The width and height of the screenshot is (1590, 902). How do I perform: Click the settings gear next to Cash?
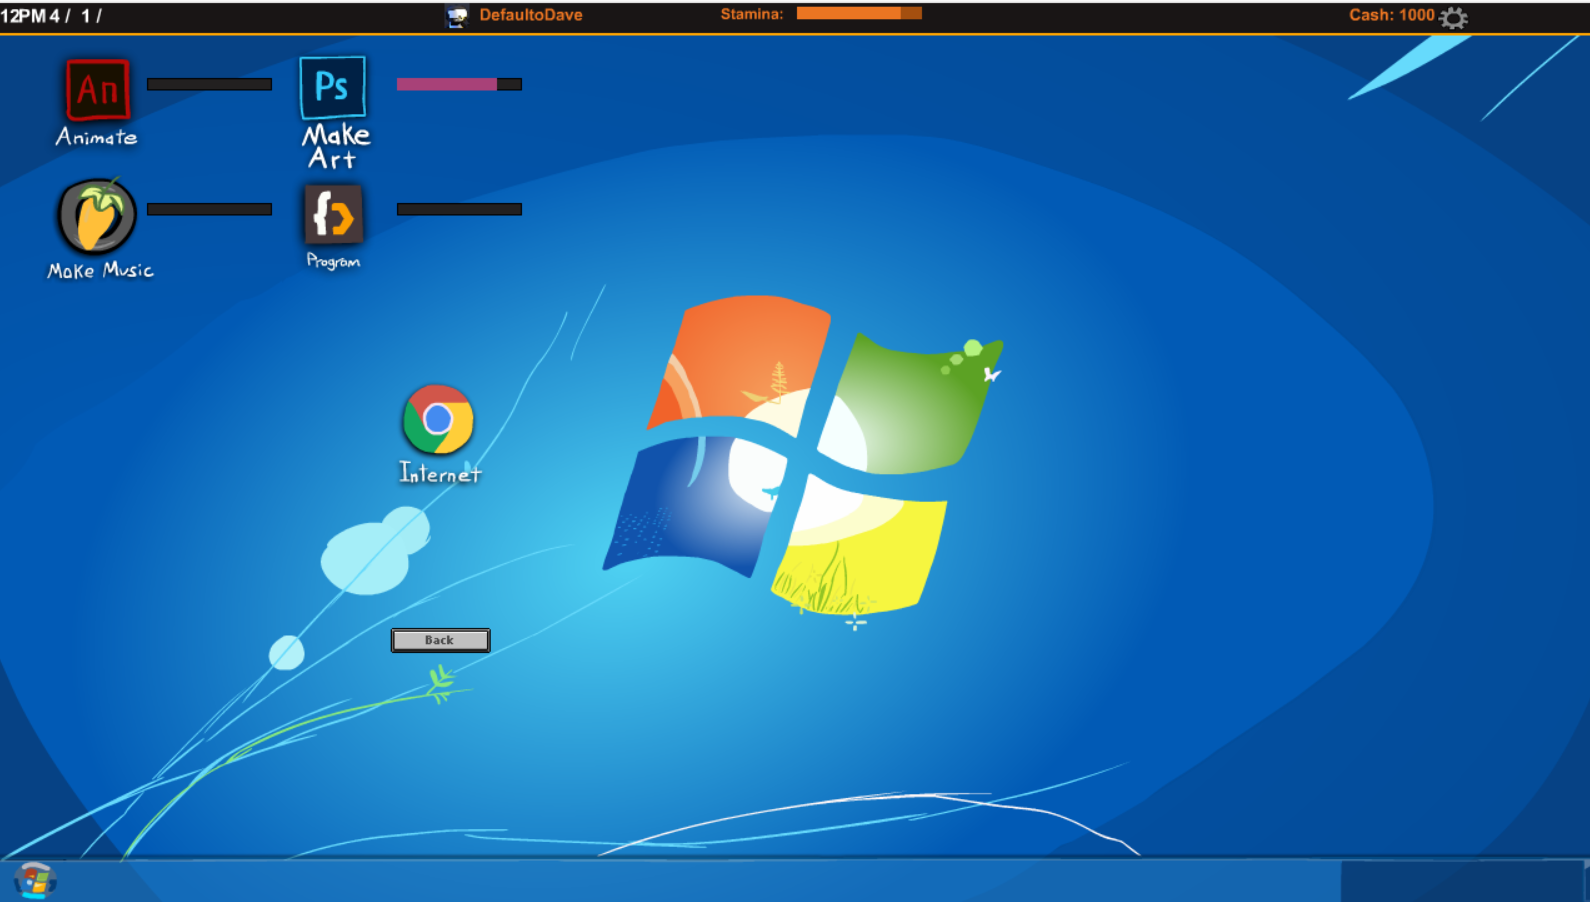[1454, 17]
